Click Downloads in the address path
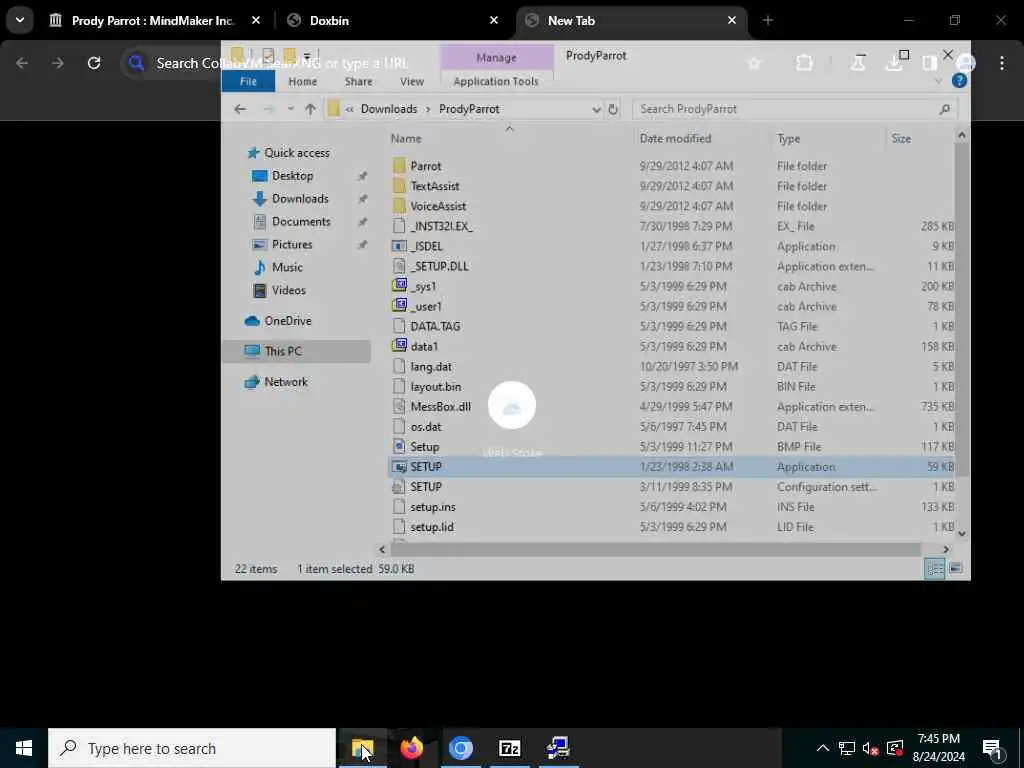Screen dimensions: 1024x768 tap(389, 109)
